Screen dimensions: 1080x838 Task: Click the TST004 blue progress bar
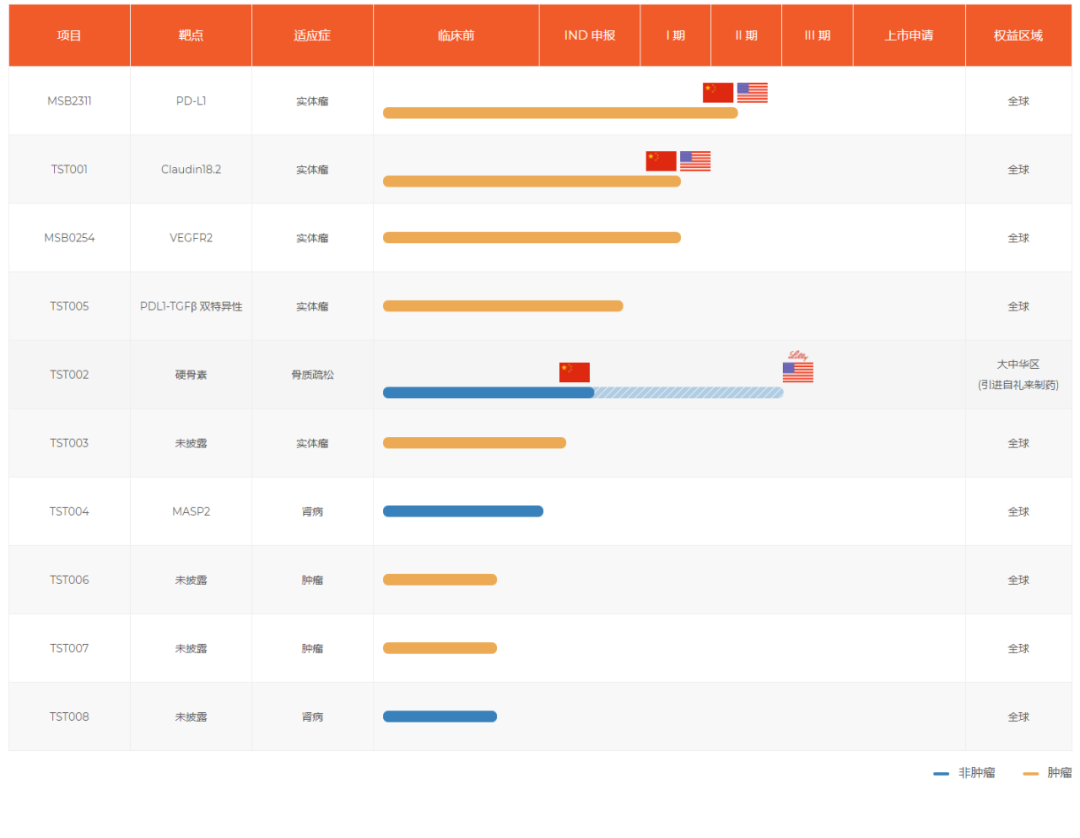(x=463, y=511)
